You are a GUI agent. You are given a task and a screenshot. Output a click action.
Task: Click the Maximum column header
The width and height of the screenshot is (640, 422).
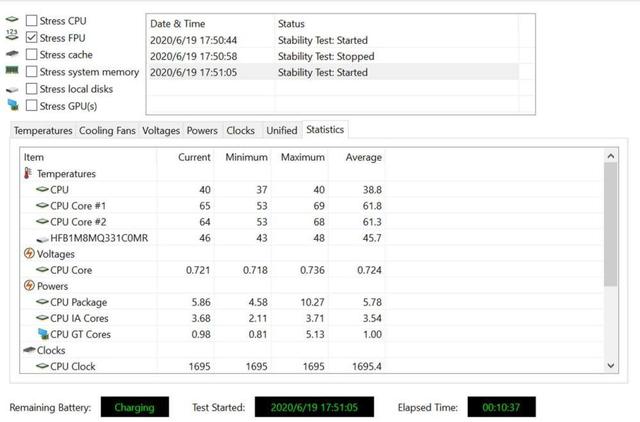[x=303, y=157]
